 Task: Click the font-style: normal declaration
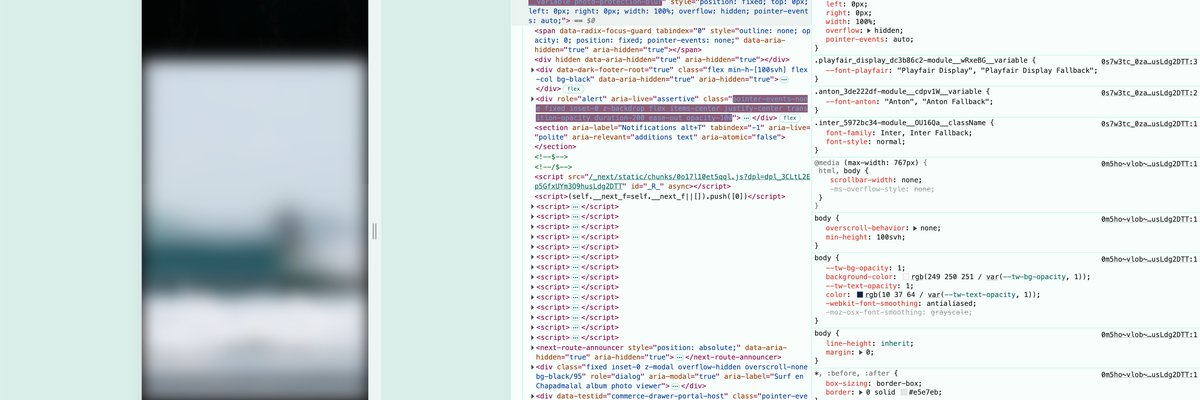tap(865, 142)
